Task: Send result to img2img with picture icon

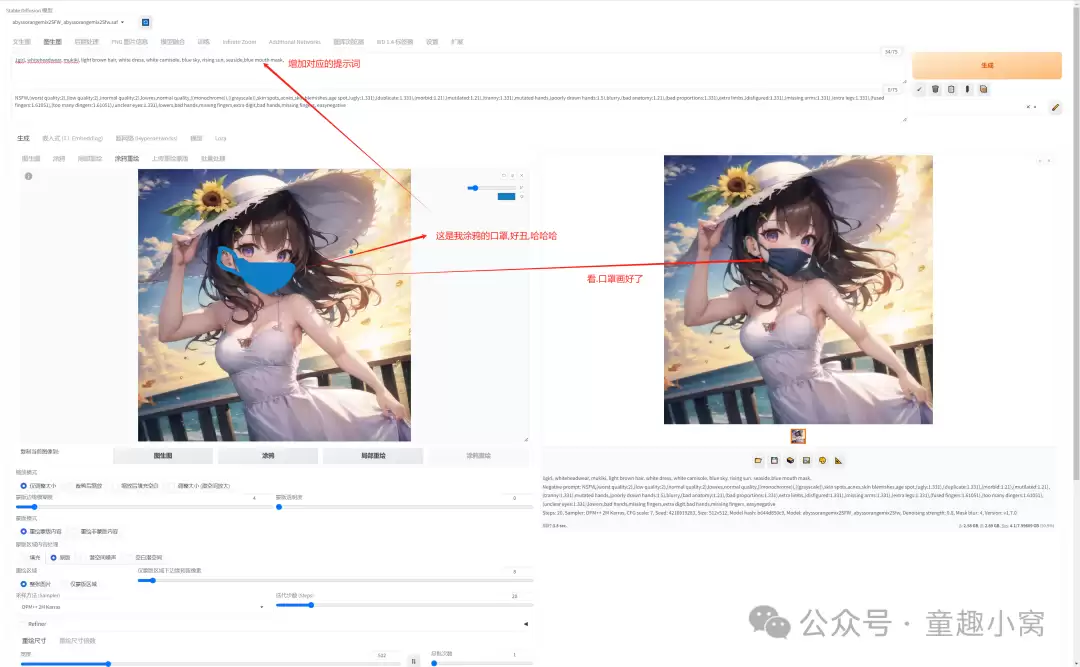Action: (x=806, y=460)
